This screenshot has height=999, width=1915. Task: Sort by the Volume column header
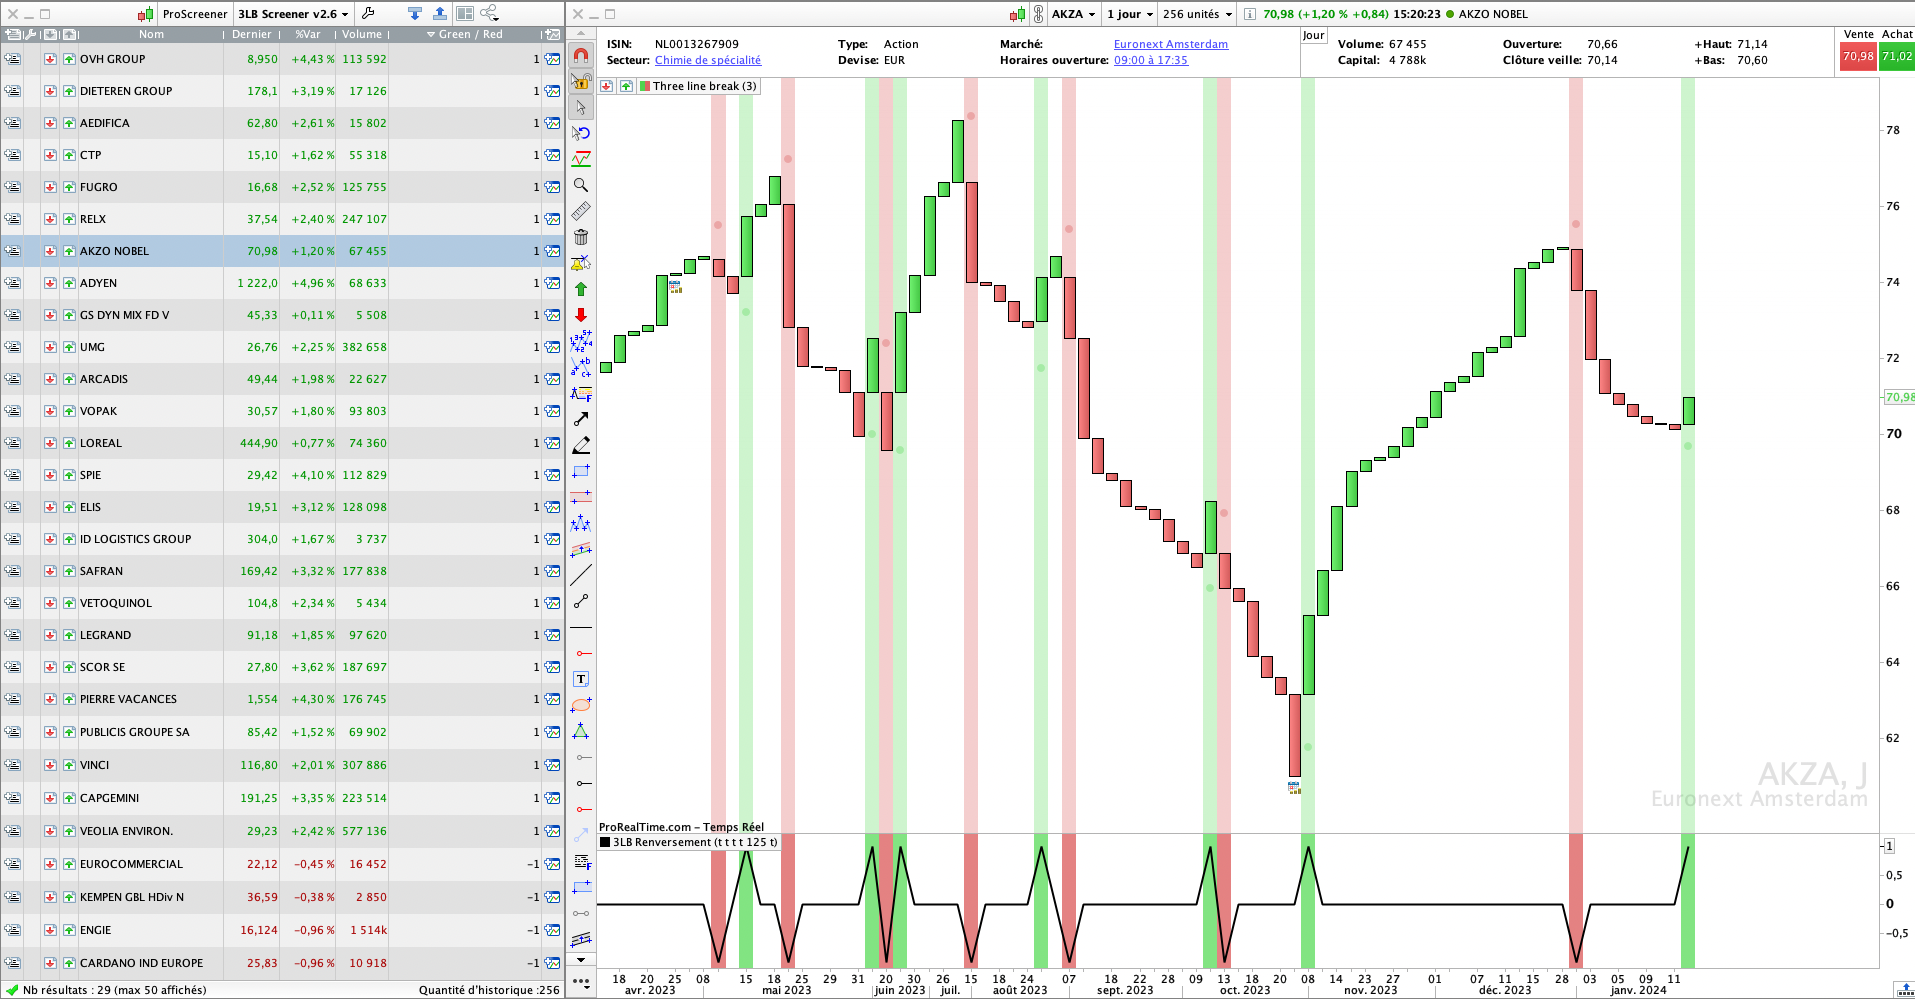click(x=362, y=34)
